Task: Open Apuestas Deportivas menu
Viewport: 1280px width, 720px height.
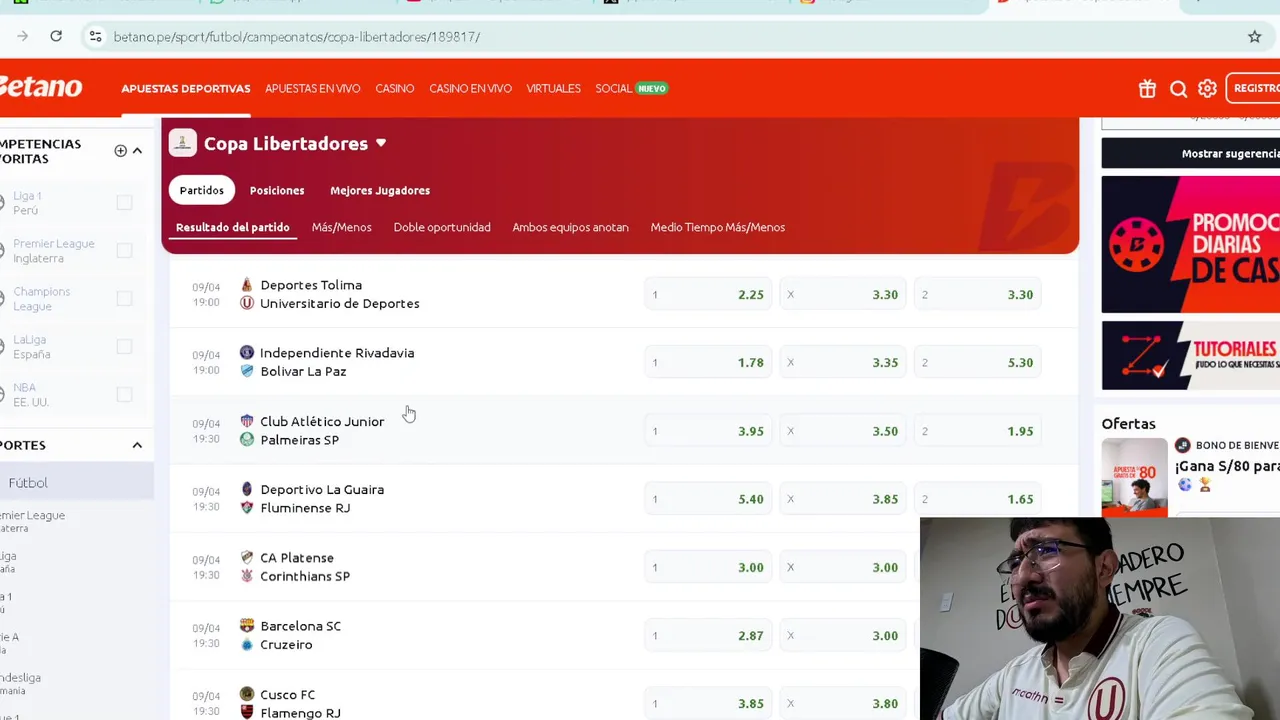Action: (186, 89)
